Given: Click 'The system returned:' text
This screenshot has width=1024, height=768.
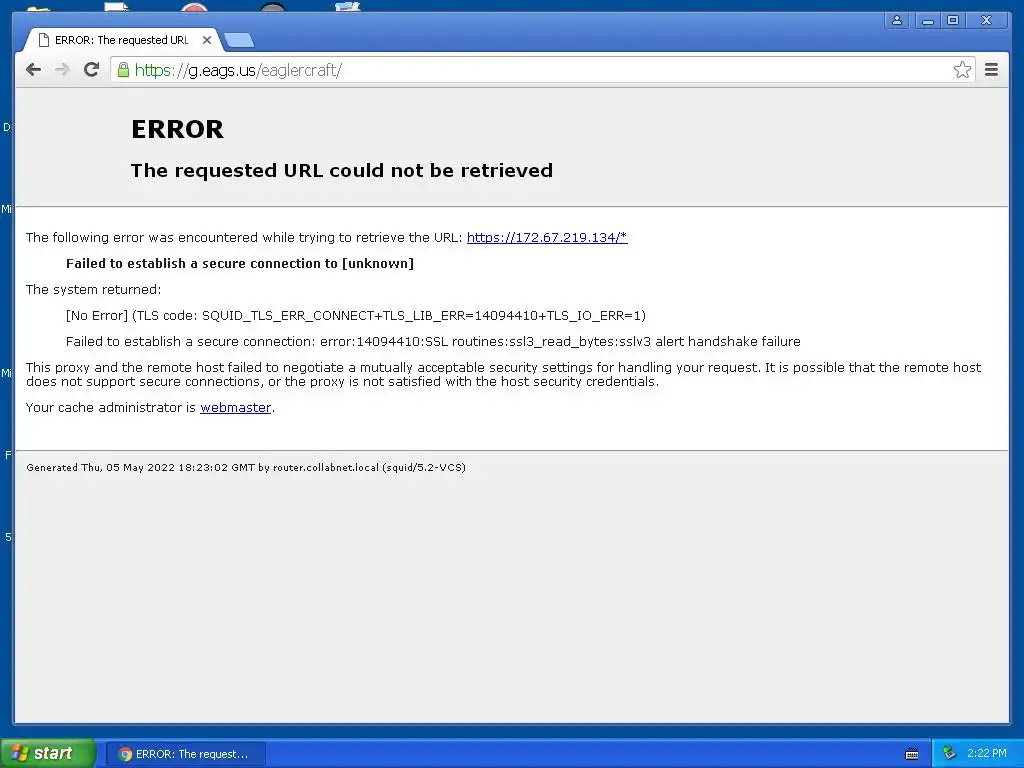Looking at the screenshot, I should [93, 290].
